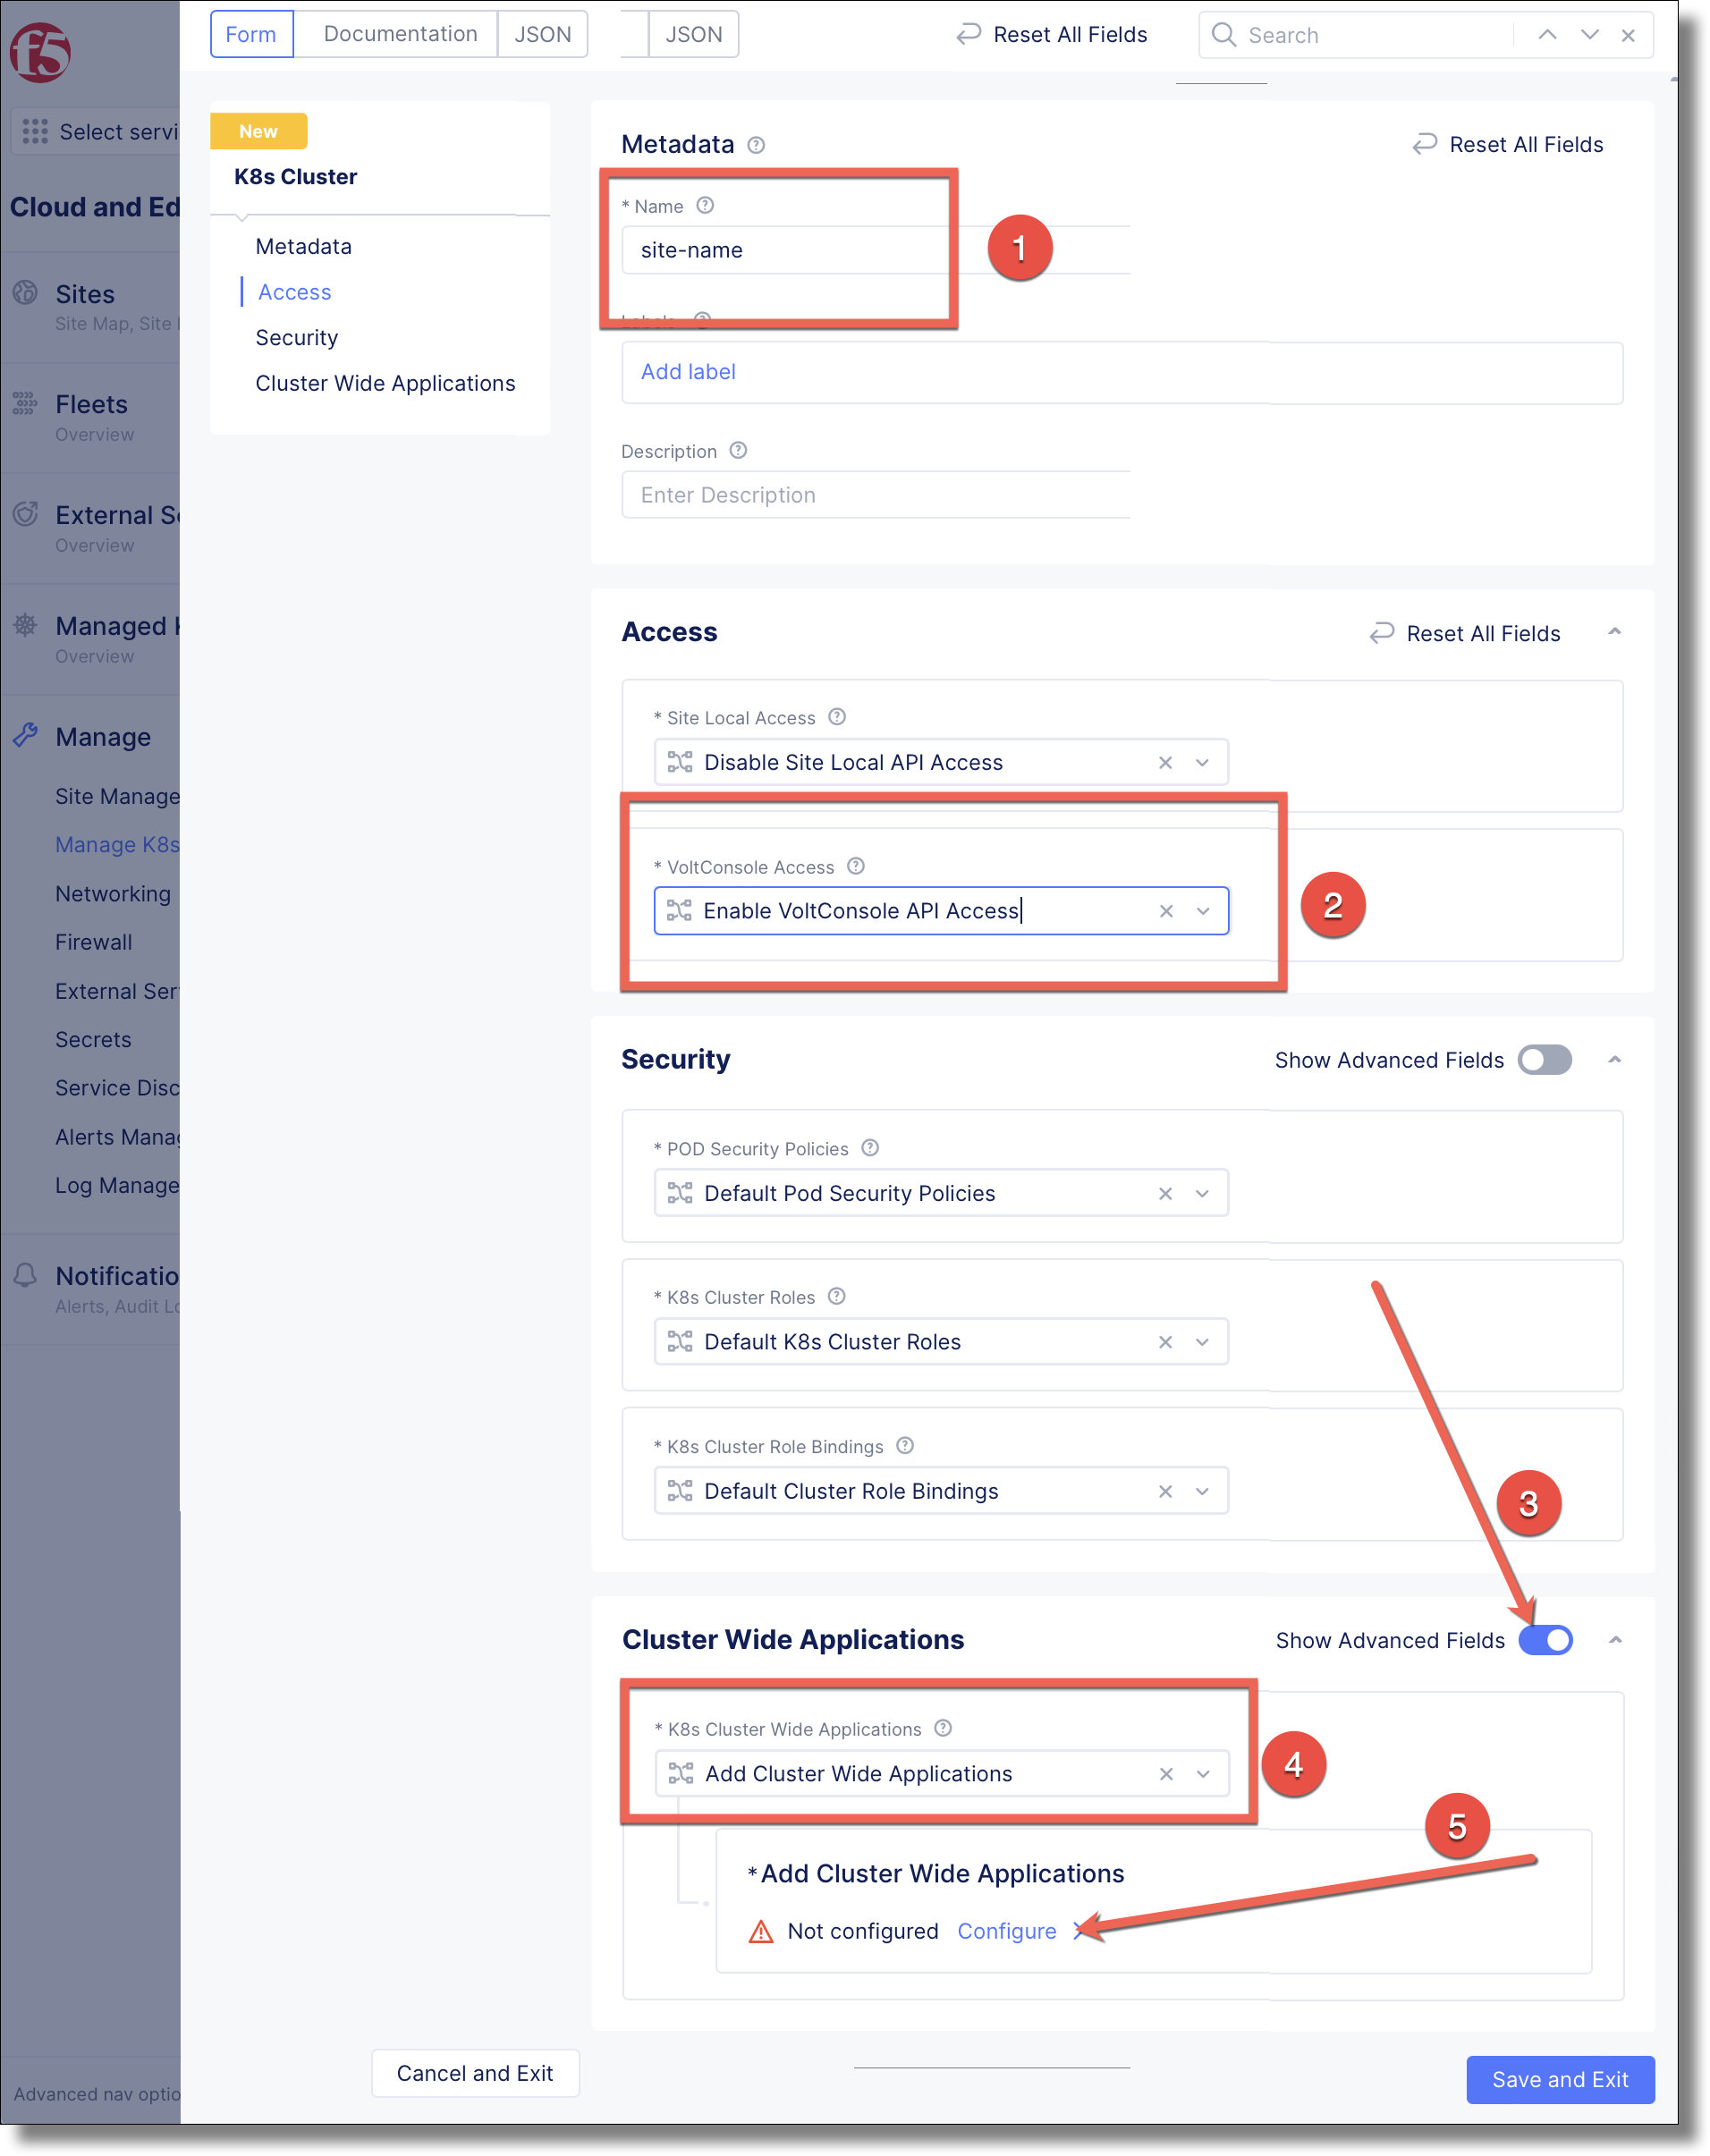Switch to the Documentation tab
The height and width of the screenshot is (2156, 1710).
[400, 34]
